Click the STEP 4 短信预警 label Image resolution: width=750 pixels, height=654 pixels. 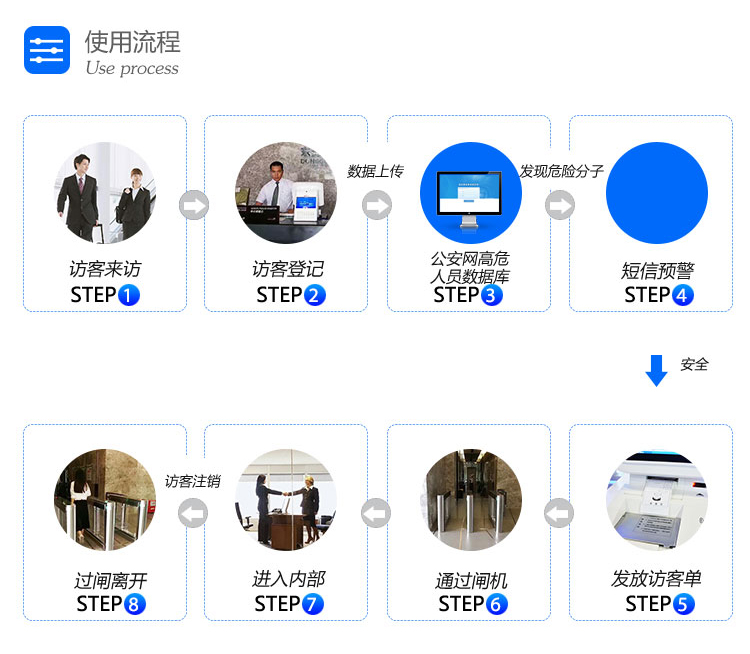coord(658,271)
